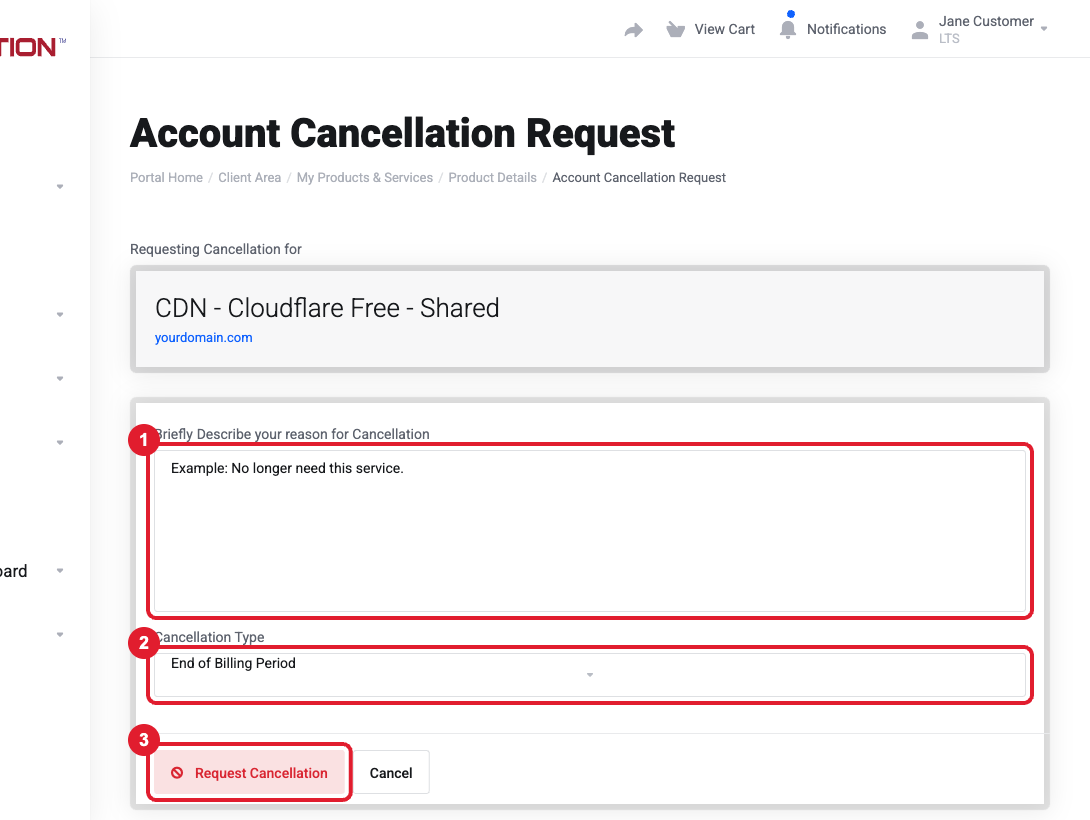Click the Cancellation Type label
1090x820 pixels.
(x=209, y=637)
